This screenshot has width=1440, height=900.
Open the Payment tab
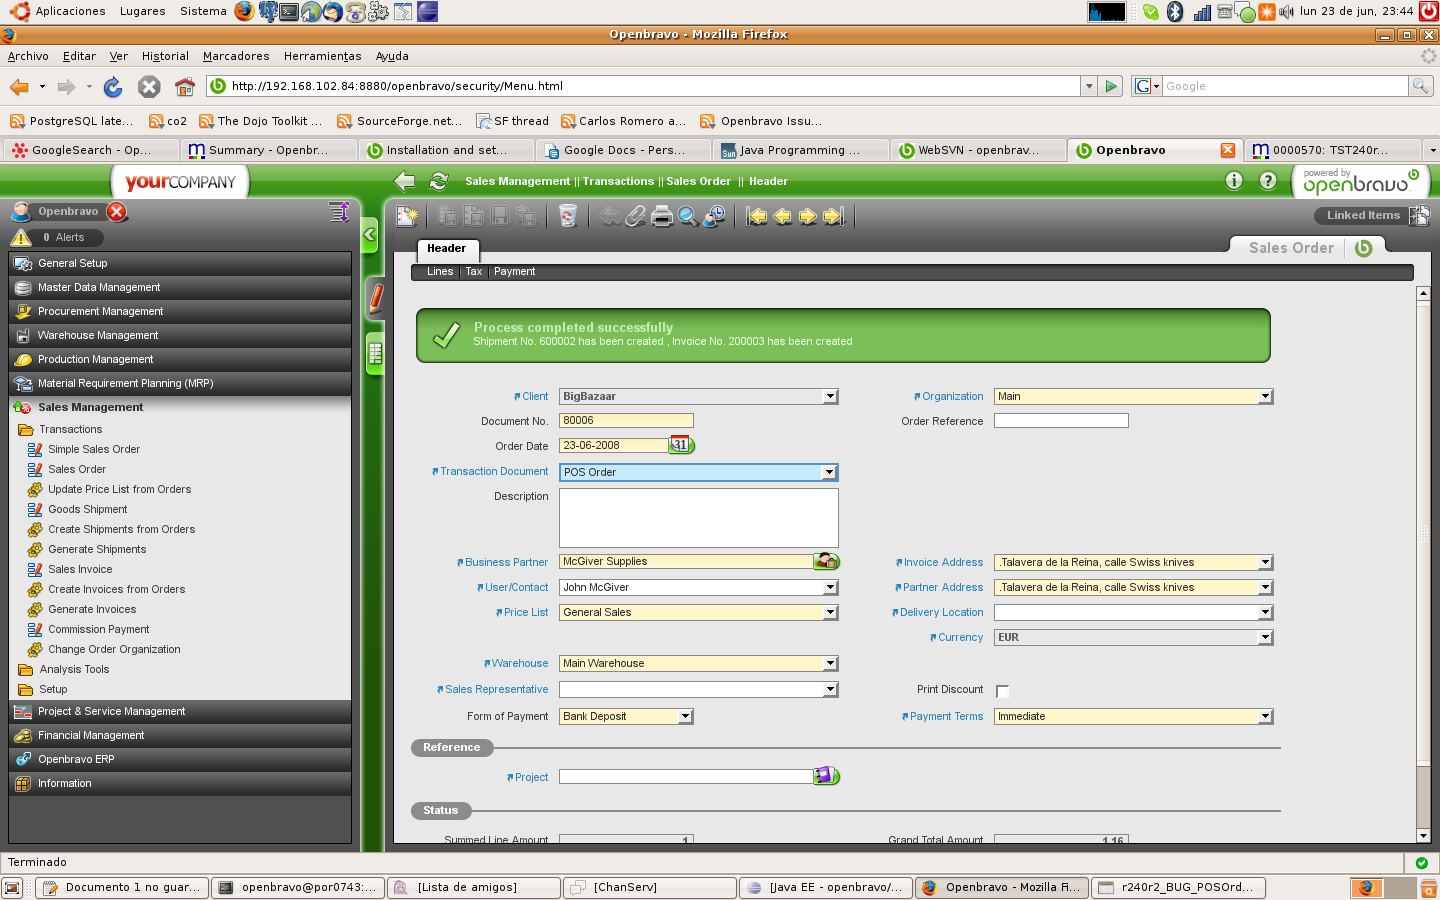(514, 271)
